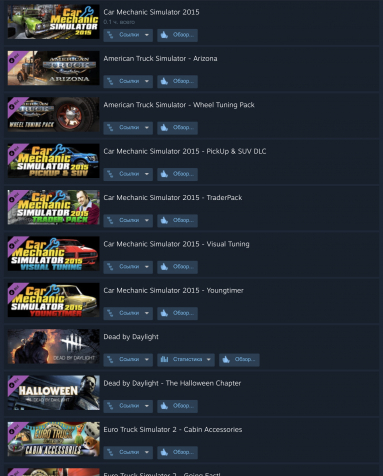
Task: Click thumbs-up review icon for Car Mechanic Simulator 2015
Action: [164, 35]
